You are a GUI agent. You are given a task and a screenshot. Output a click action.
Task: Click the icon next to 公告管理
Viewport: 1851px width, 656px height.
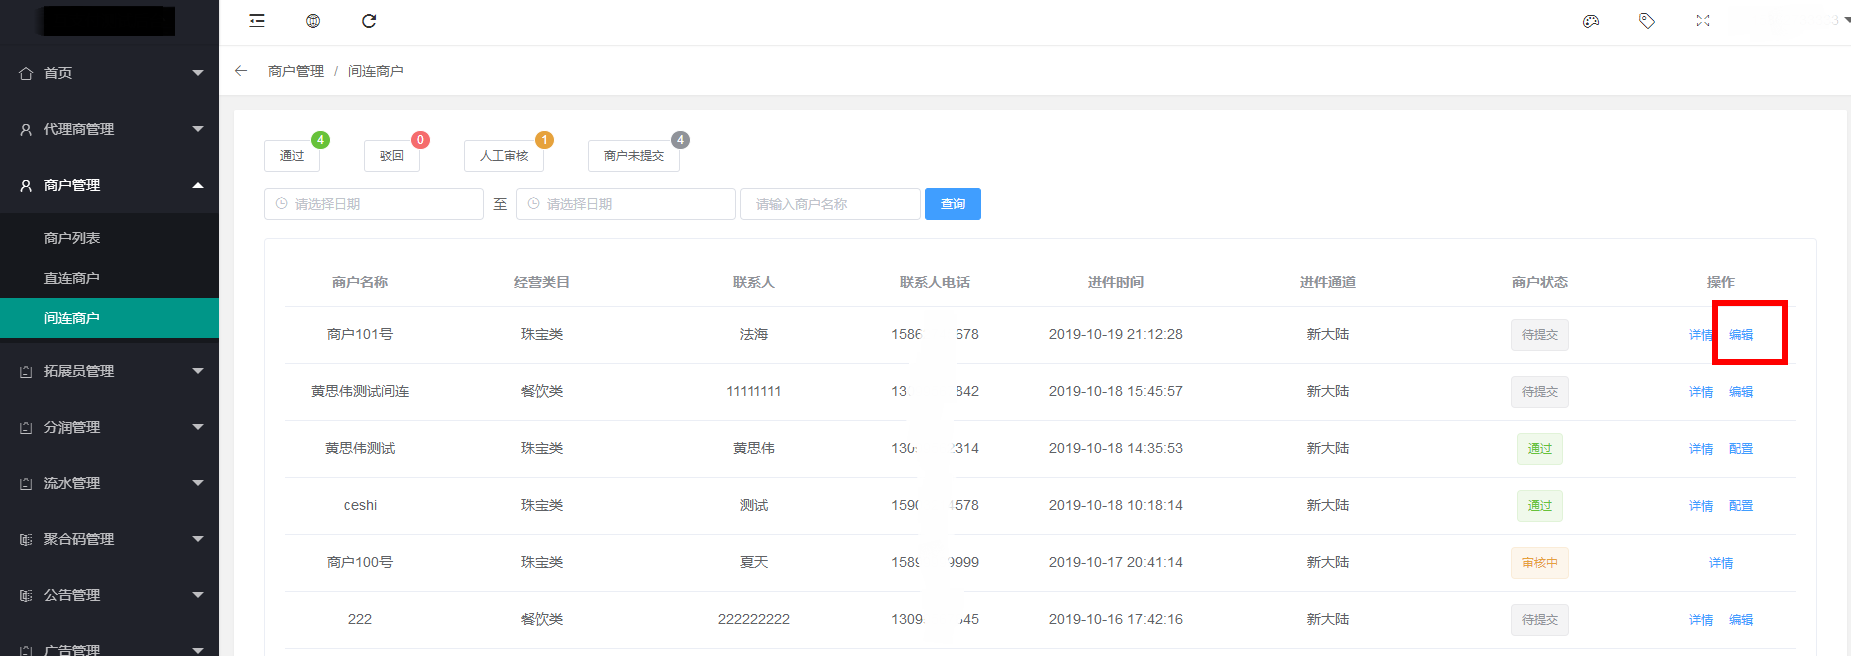26,595
